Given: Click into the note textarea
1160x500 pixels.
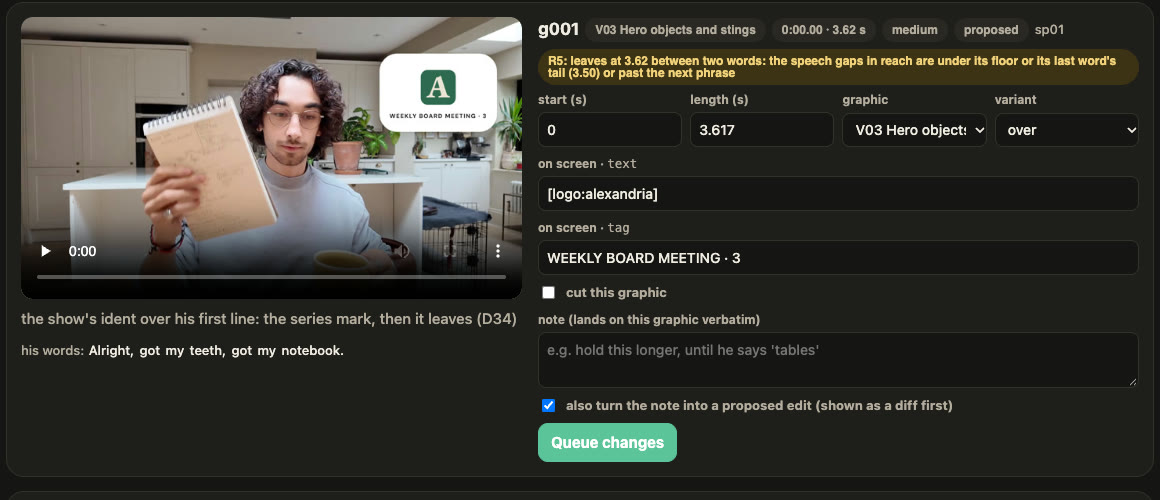Looking at the screenshot, I should click(x=837, y=359).
